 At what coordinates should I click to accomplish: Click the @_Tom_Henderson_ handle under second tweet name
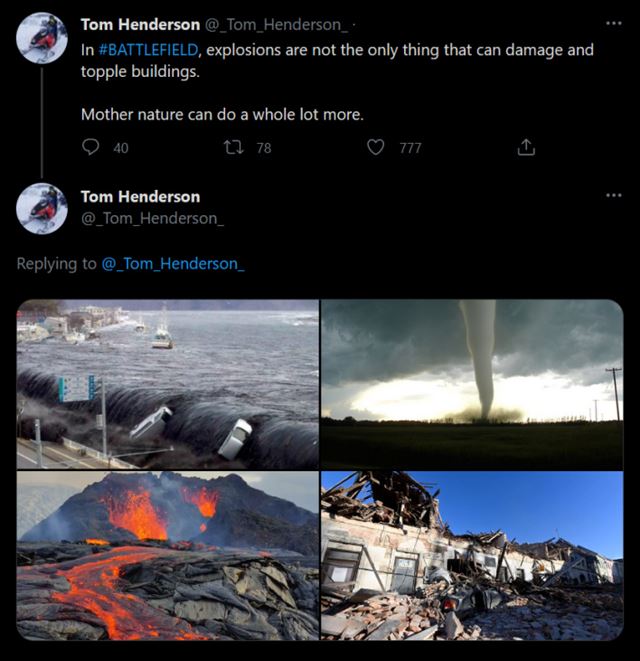click(152, 218)
